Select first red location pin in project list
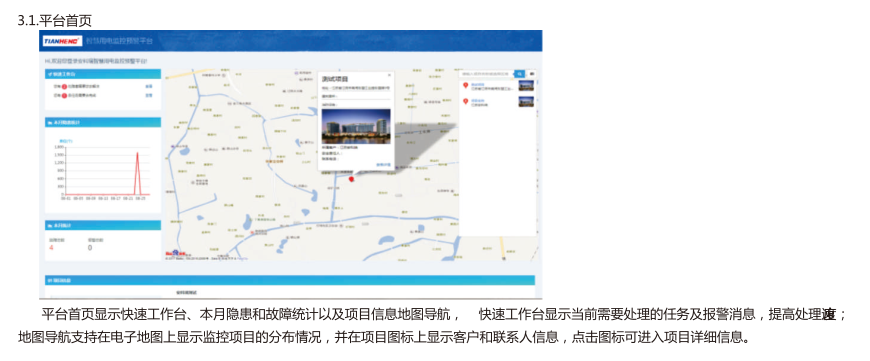870x361 pixels. pos(466,85)
